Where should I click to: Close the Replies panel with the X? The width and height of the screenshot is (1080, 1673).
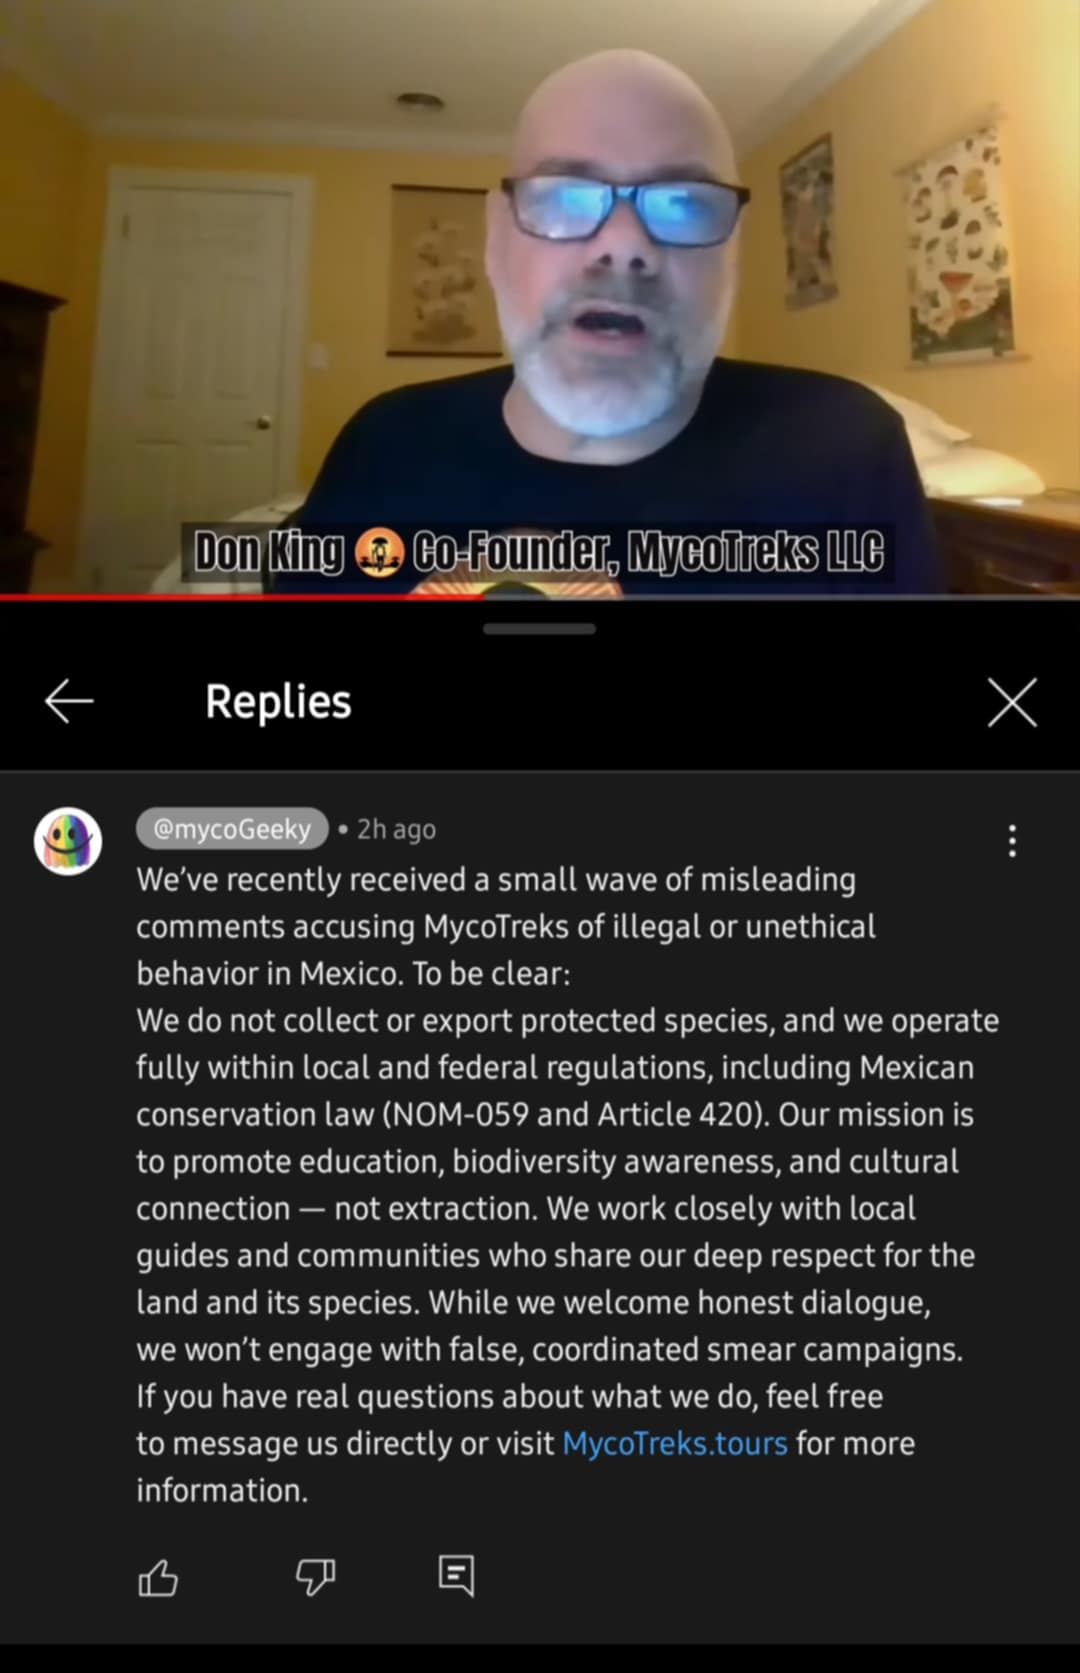(x=1012, y=701)
